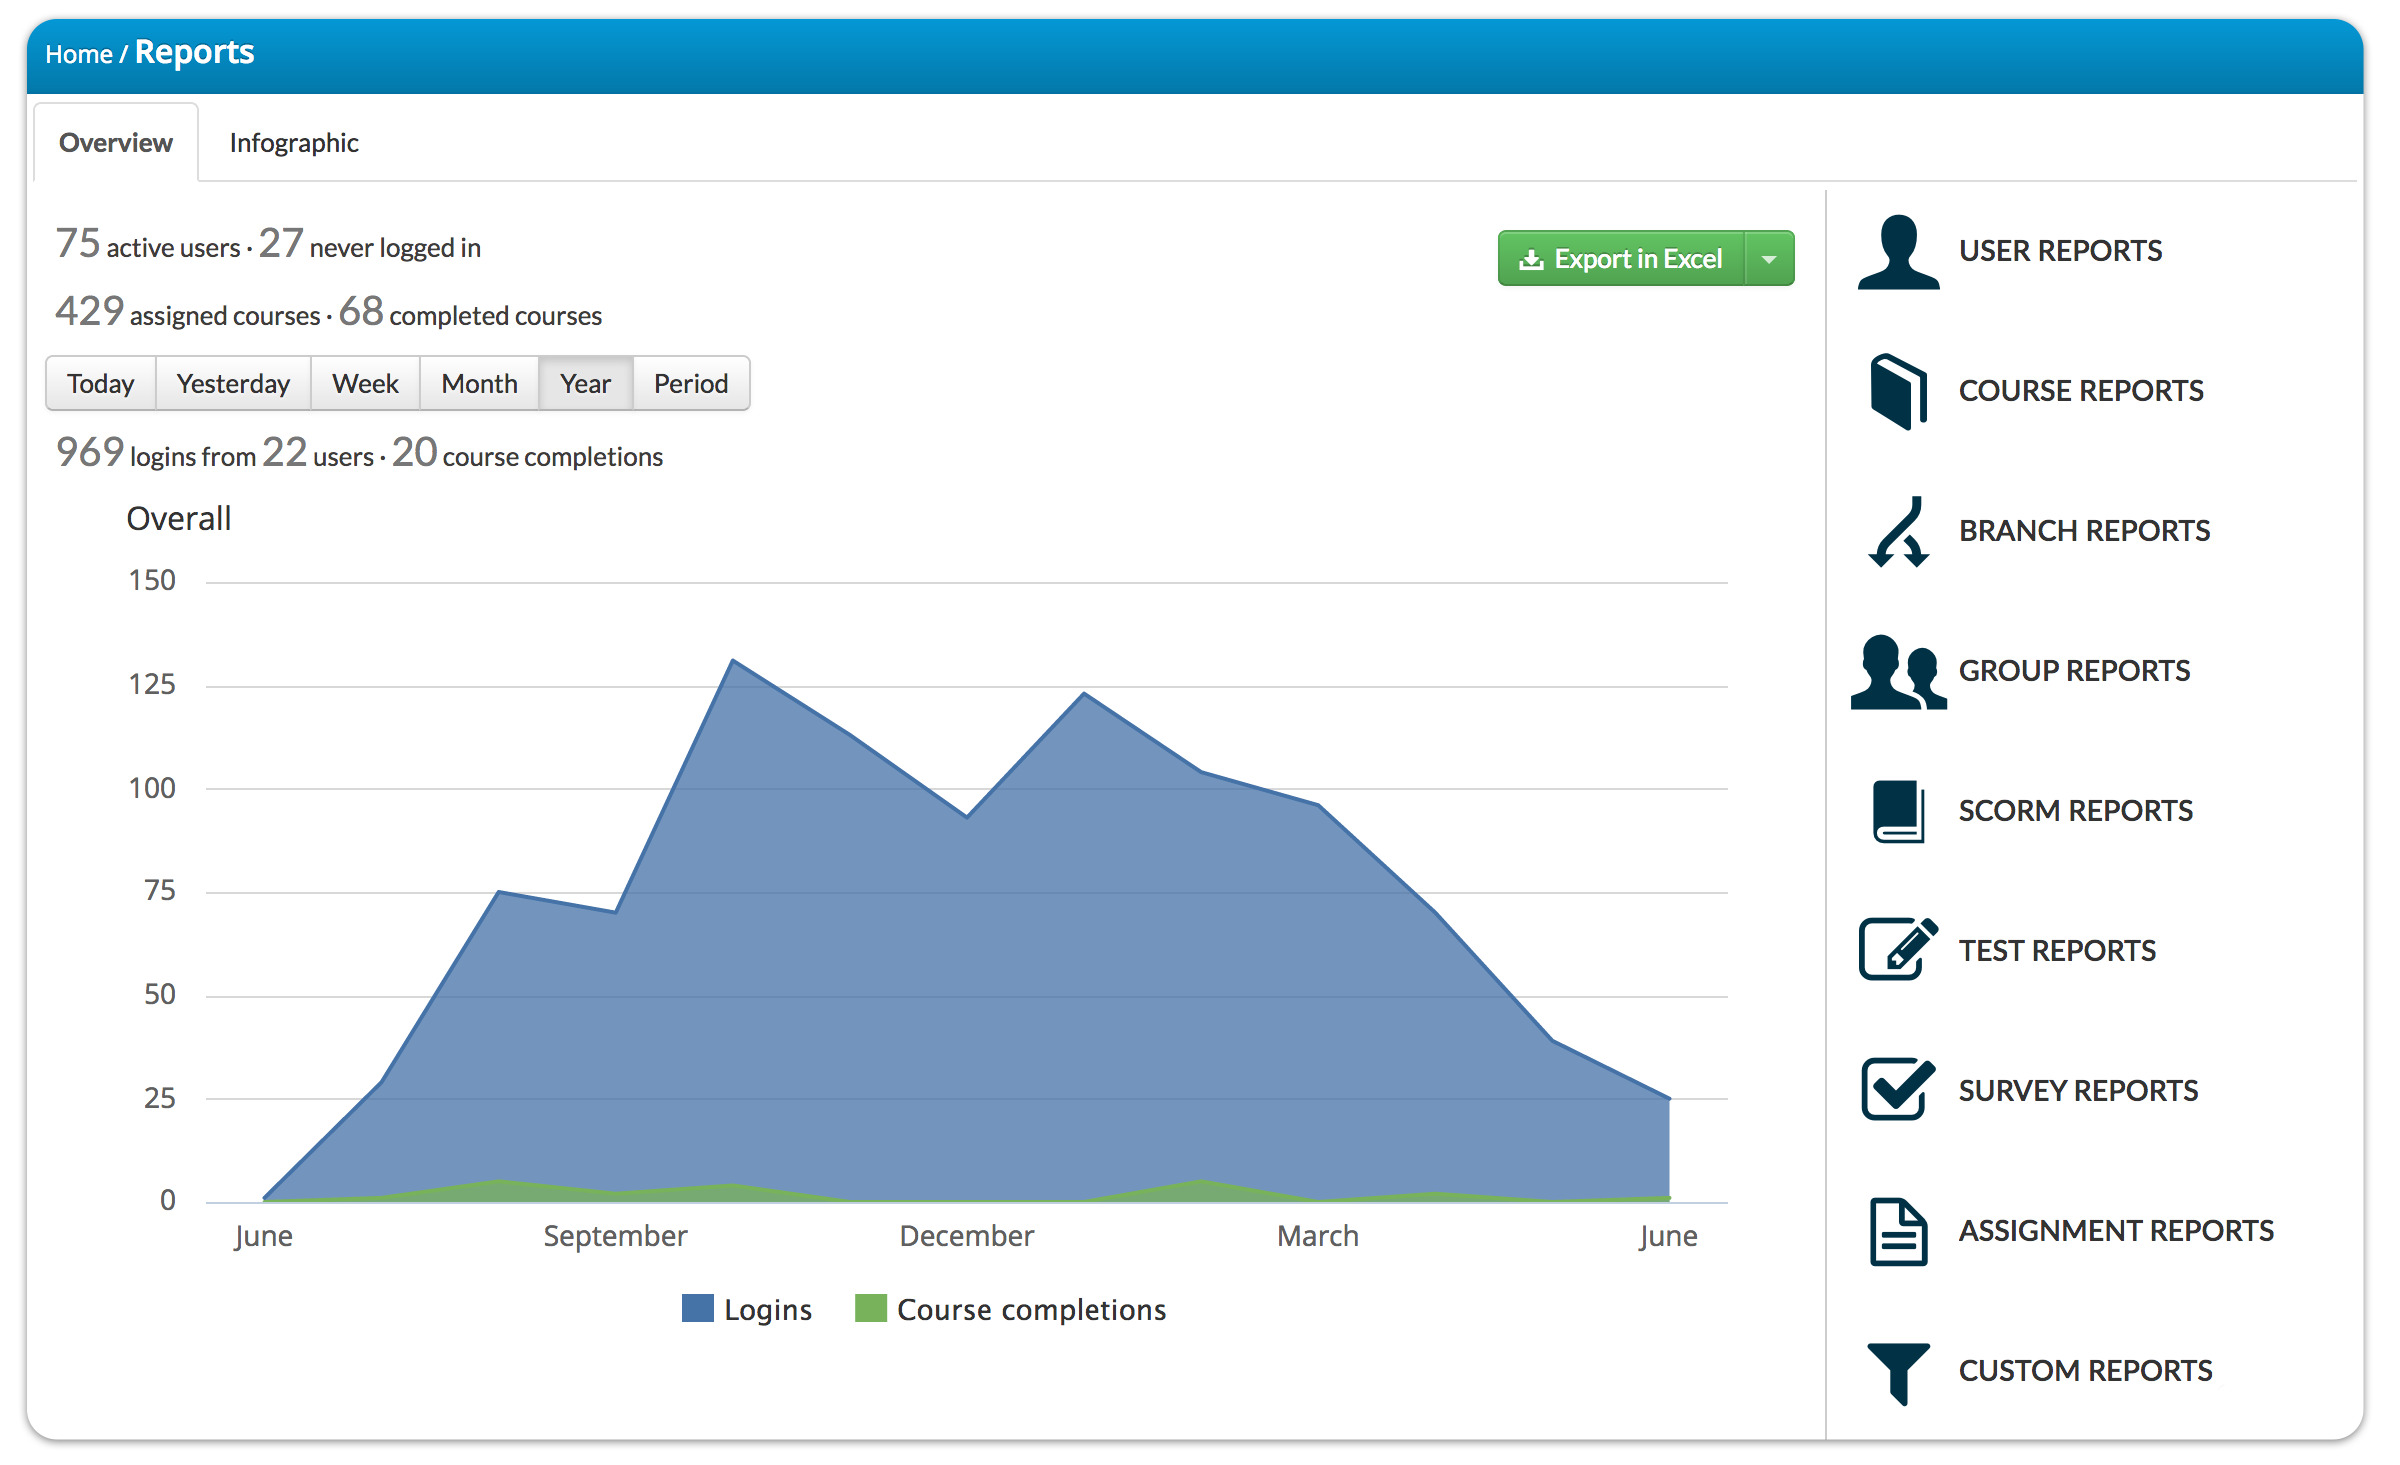The height and width of the screenshot is (1465, 2400).
Task: Toggle the Logins legend entry
Action: (768, 1309)
